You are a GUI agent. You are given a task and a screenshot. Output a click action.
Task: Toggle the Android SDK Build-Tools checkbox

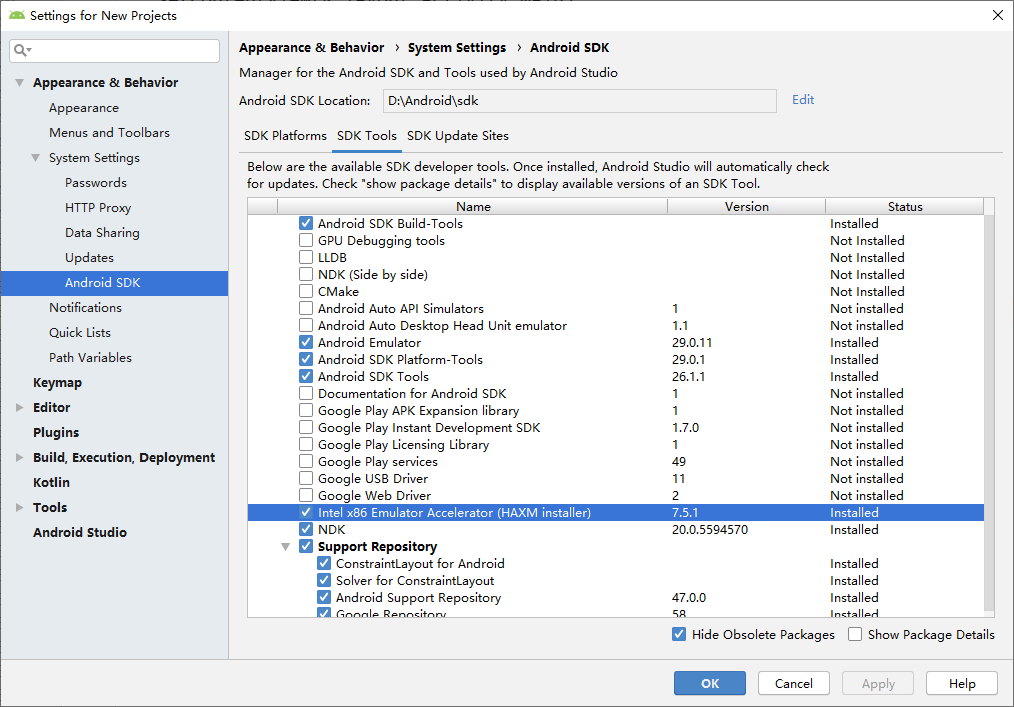click(306, 224)
